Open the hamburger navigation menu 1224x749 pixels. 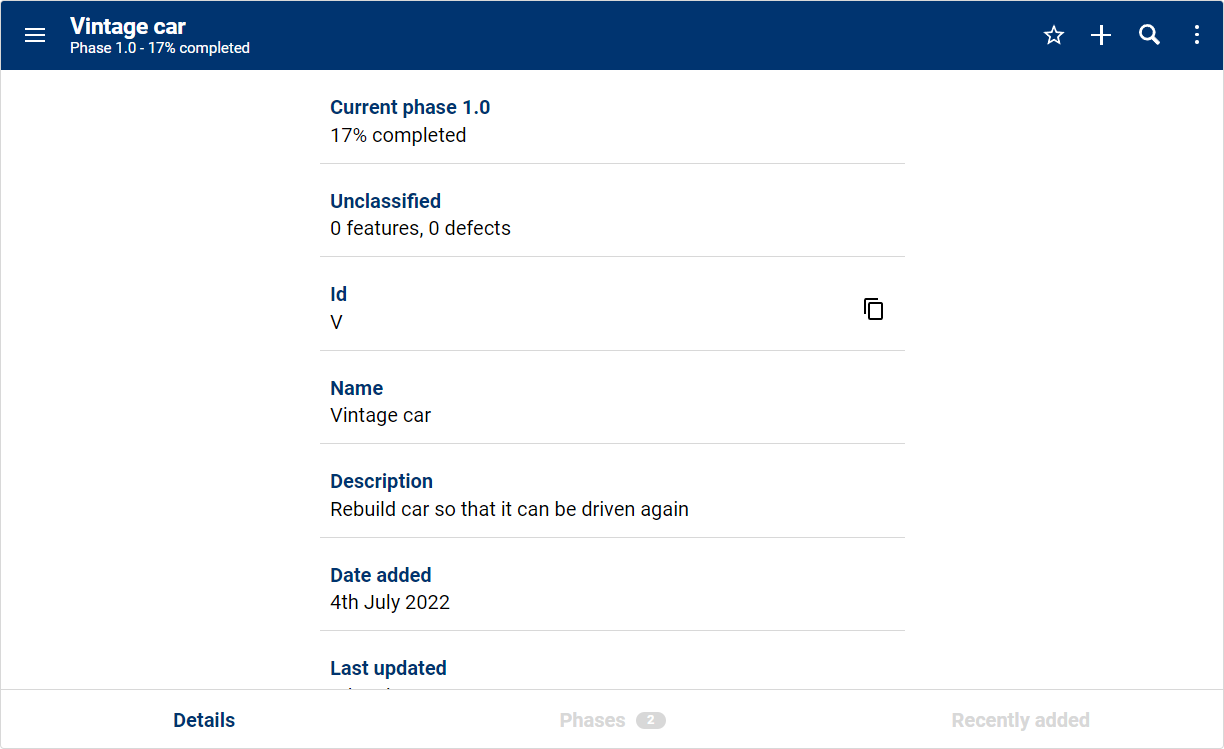(35, 35)
